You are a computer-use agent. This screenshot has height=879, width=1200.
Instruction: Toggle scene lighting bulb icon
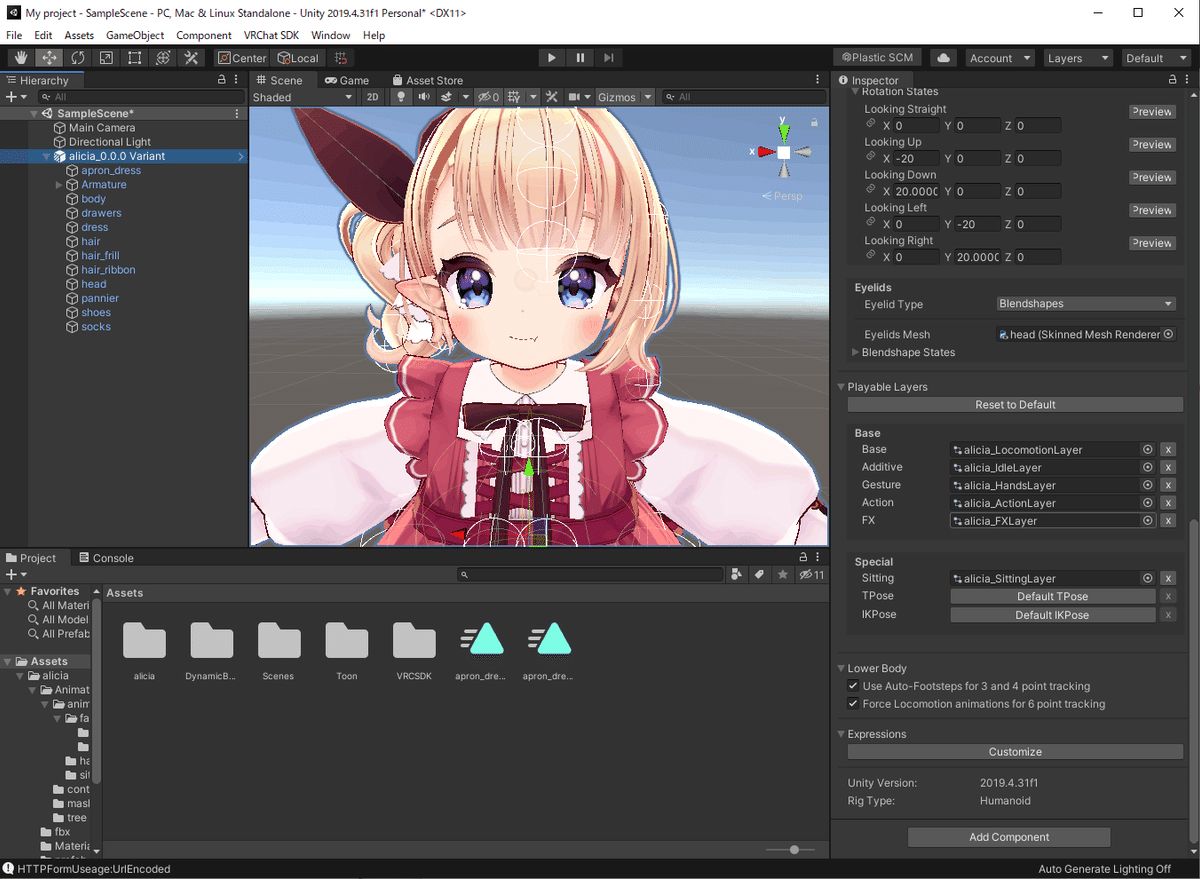pos(401,97)
